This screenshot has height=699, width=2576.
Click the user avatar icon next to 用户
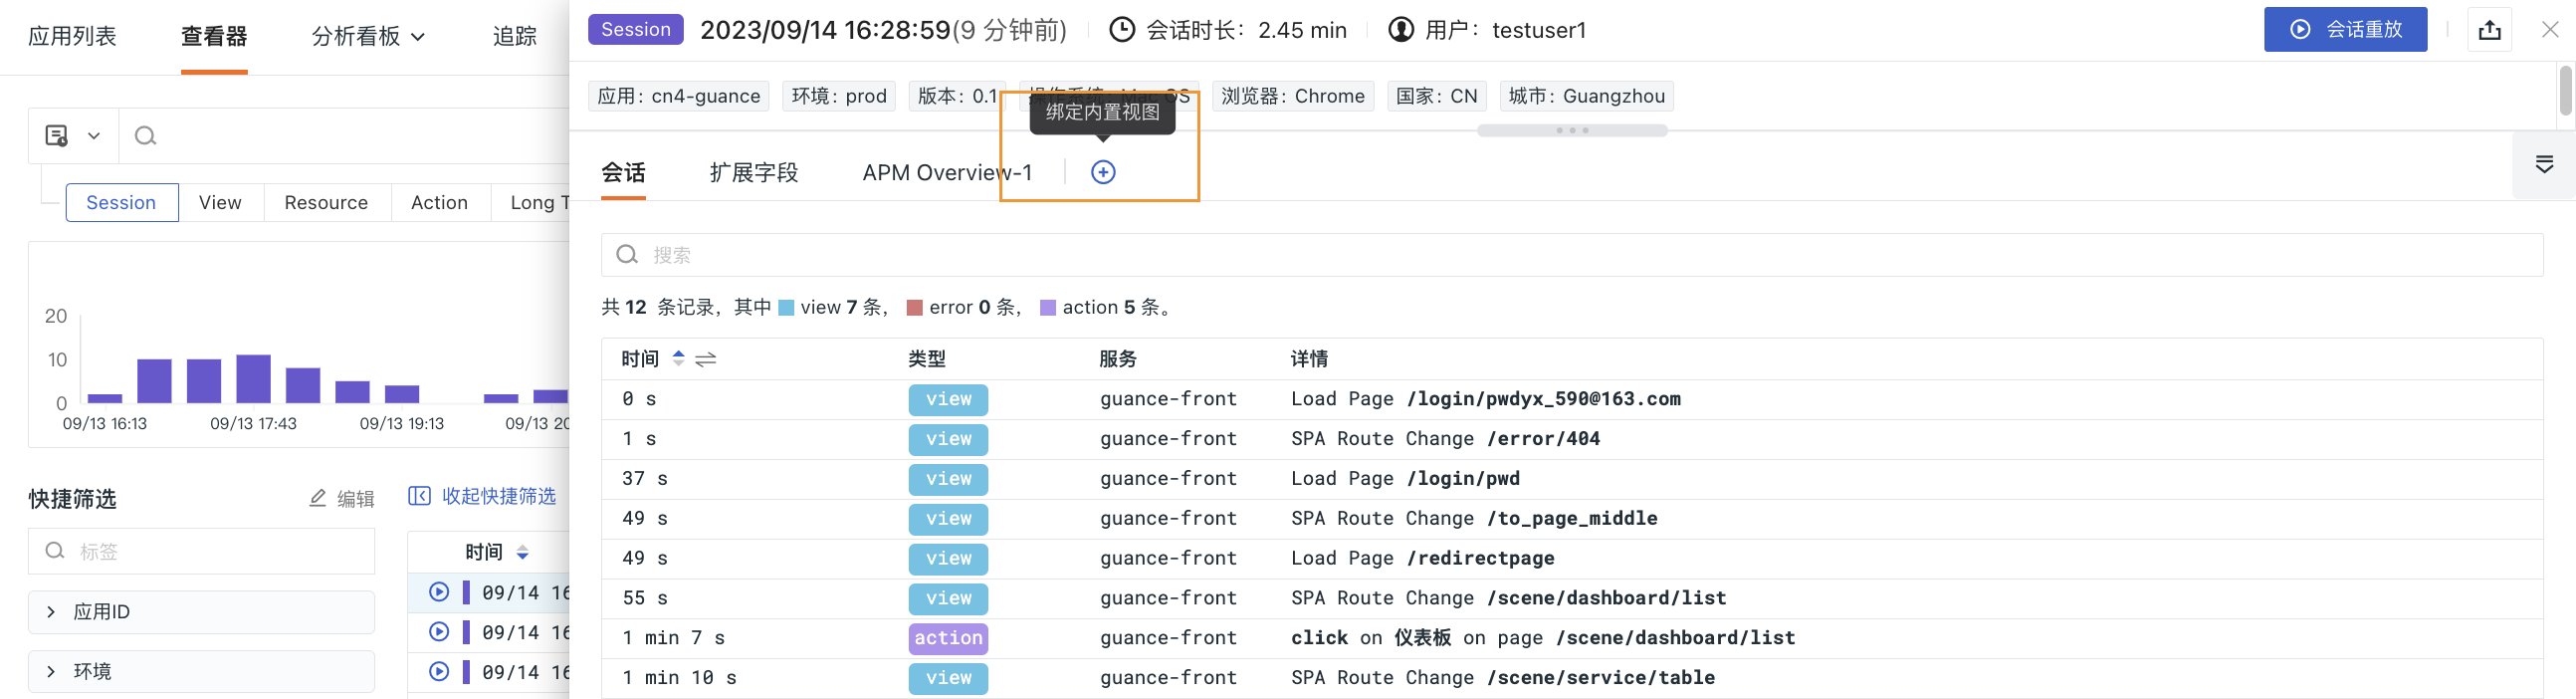pyautogui.click(x=1400, y=30)
